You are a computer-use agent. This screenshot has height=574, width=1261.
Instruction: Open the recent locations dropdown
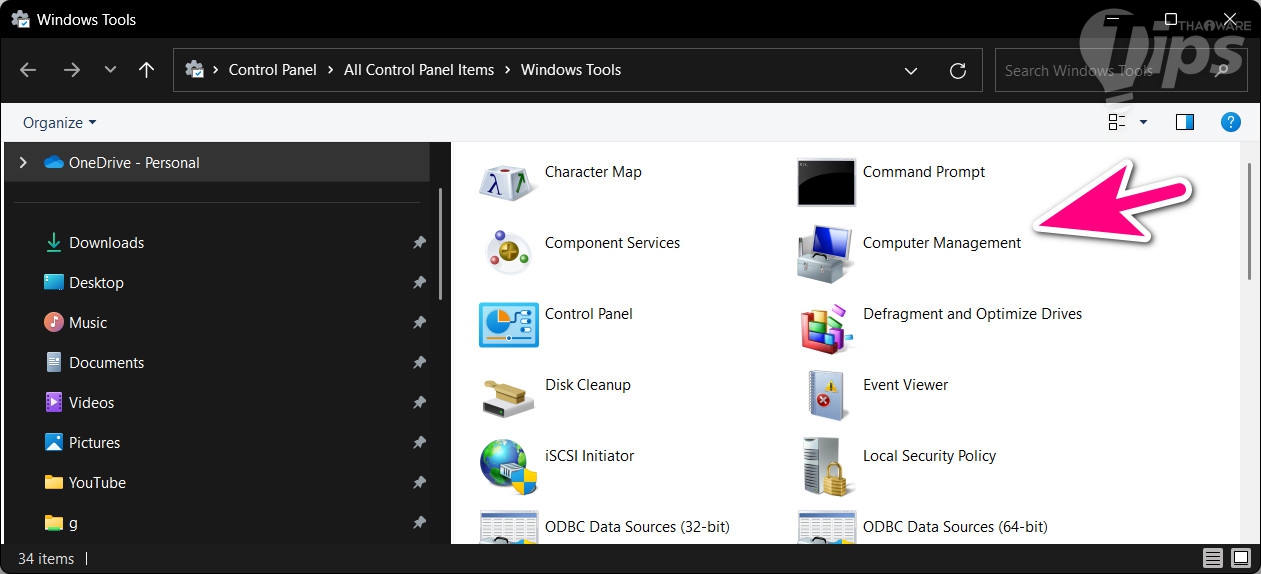[110, 70]
